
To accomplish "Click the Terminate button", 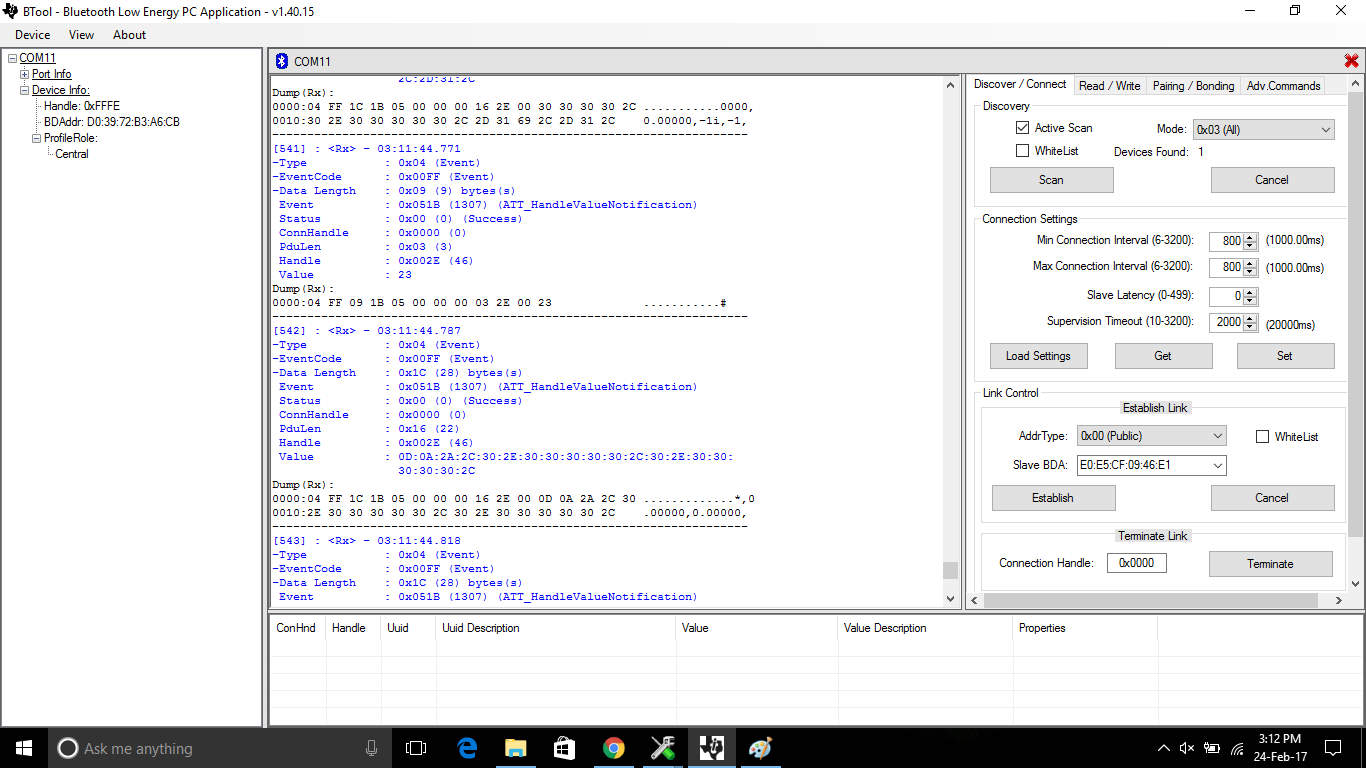I will pyautogui.click(x=1270, y=564).
